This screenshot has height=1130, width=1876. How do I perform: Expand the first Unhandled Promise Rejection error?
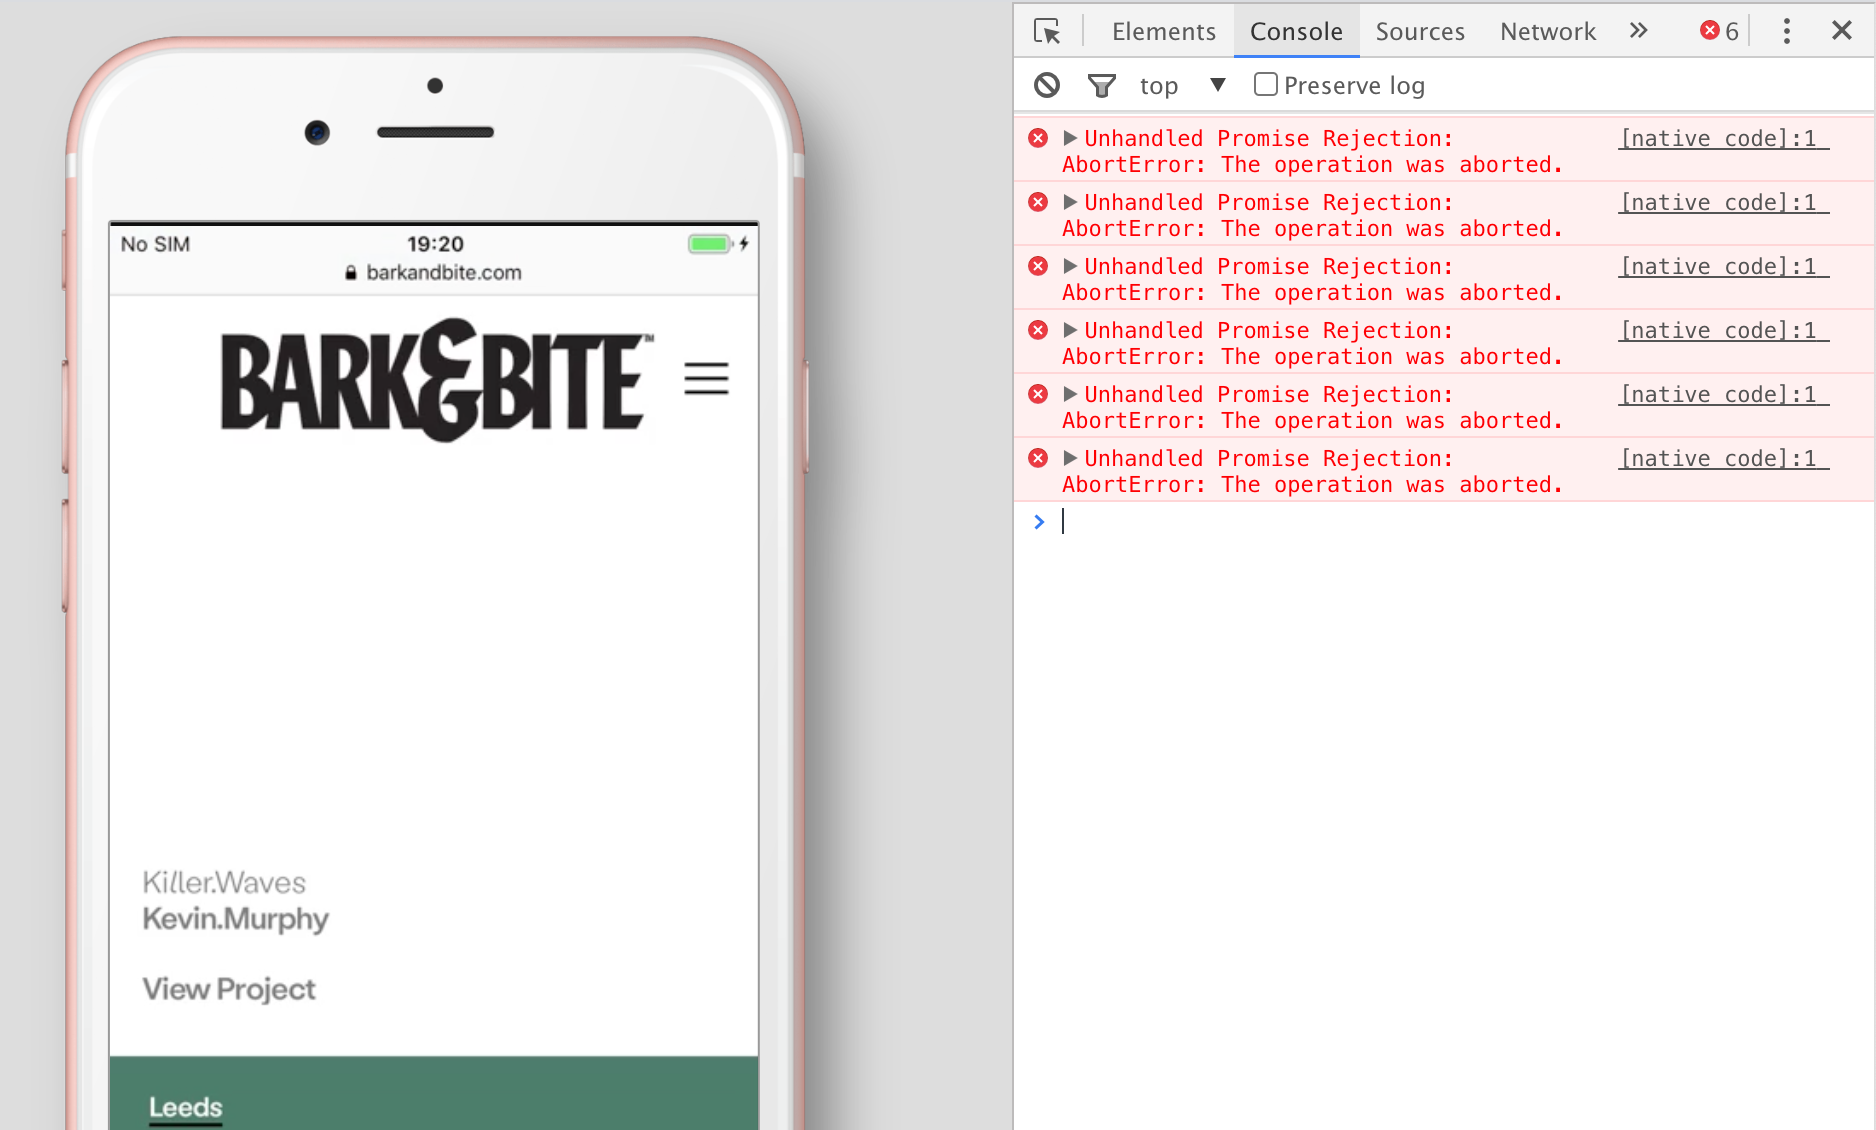pos(1070,138)
